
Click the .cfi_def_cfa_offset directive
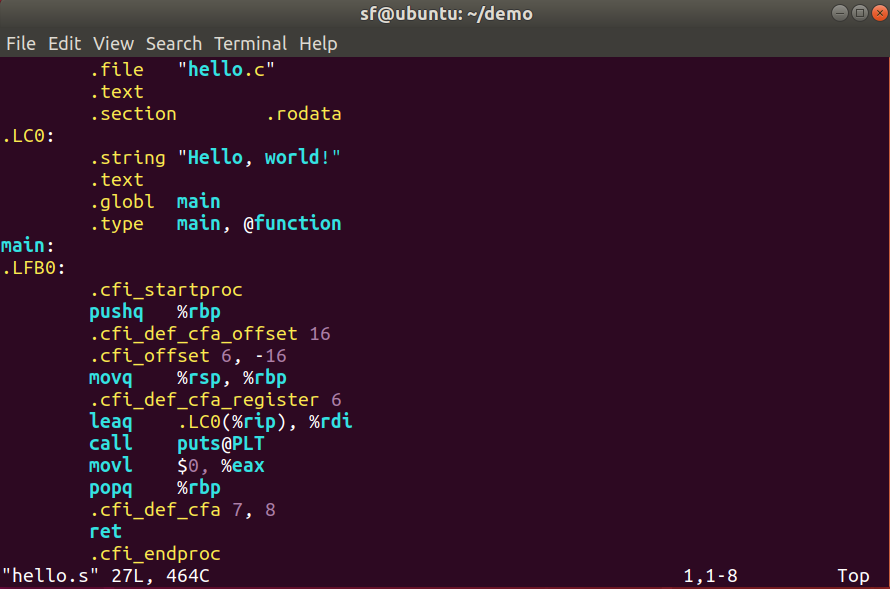pyautogui.click(x=194, y=334)
